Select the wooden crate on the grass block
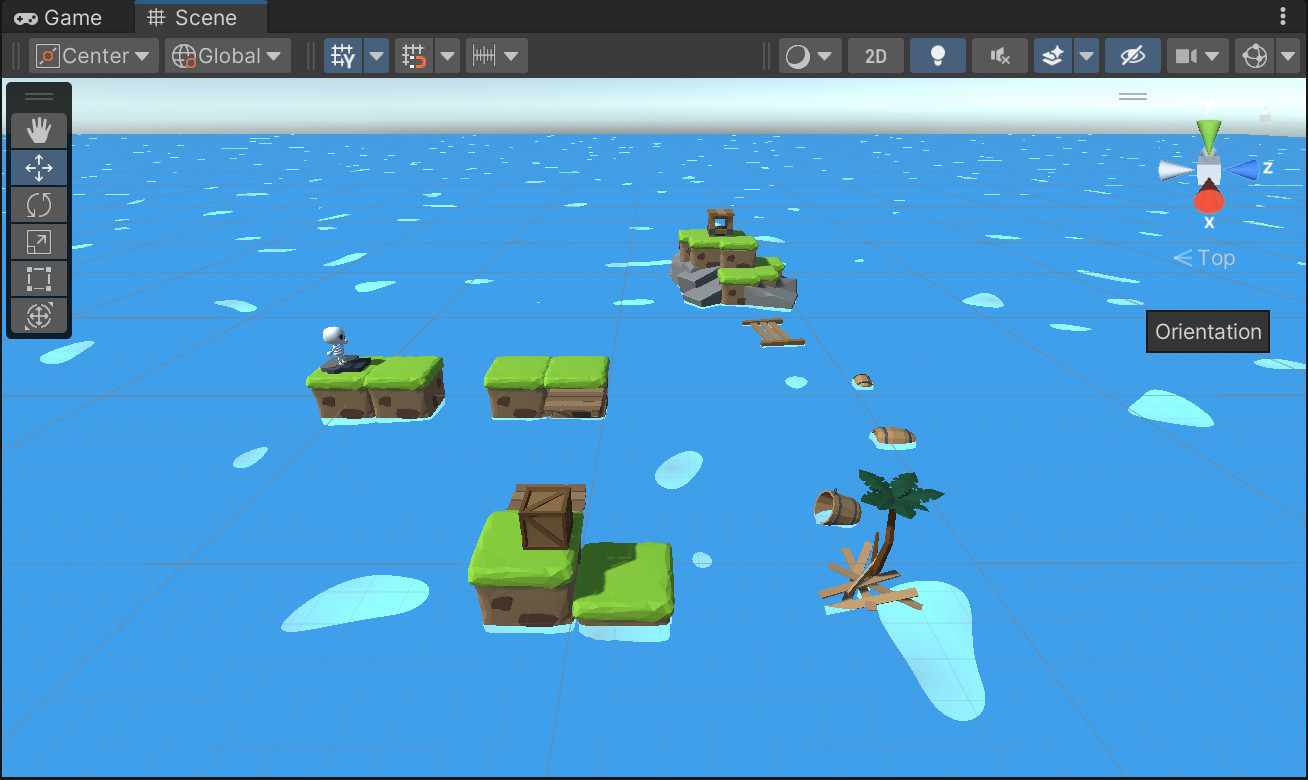Image resolution: width=1308 pixels, height=780 pixels. tap(546, 516)
